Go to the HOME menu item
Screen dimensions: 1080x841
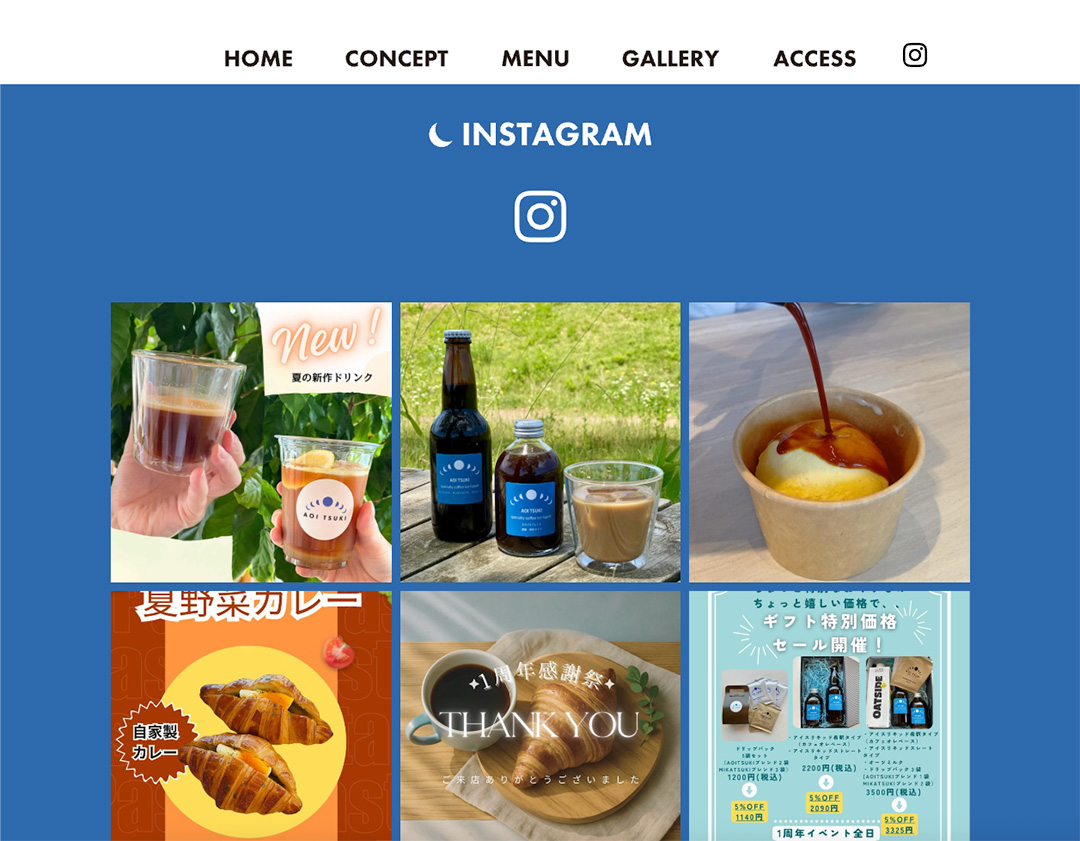pyautogui.click(x=258, y=59)
